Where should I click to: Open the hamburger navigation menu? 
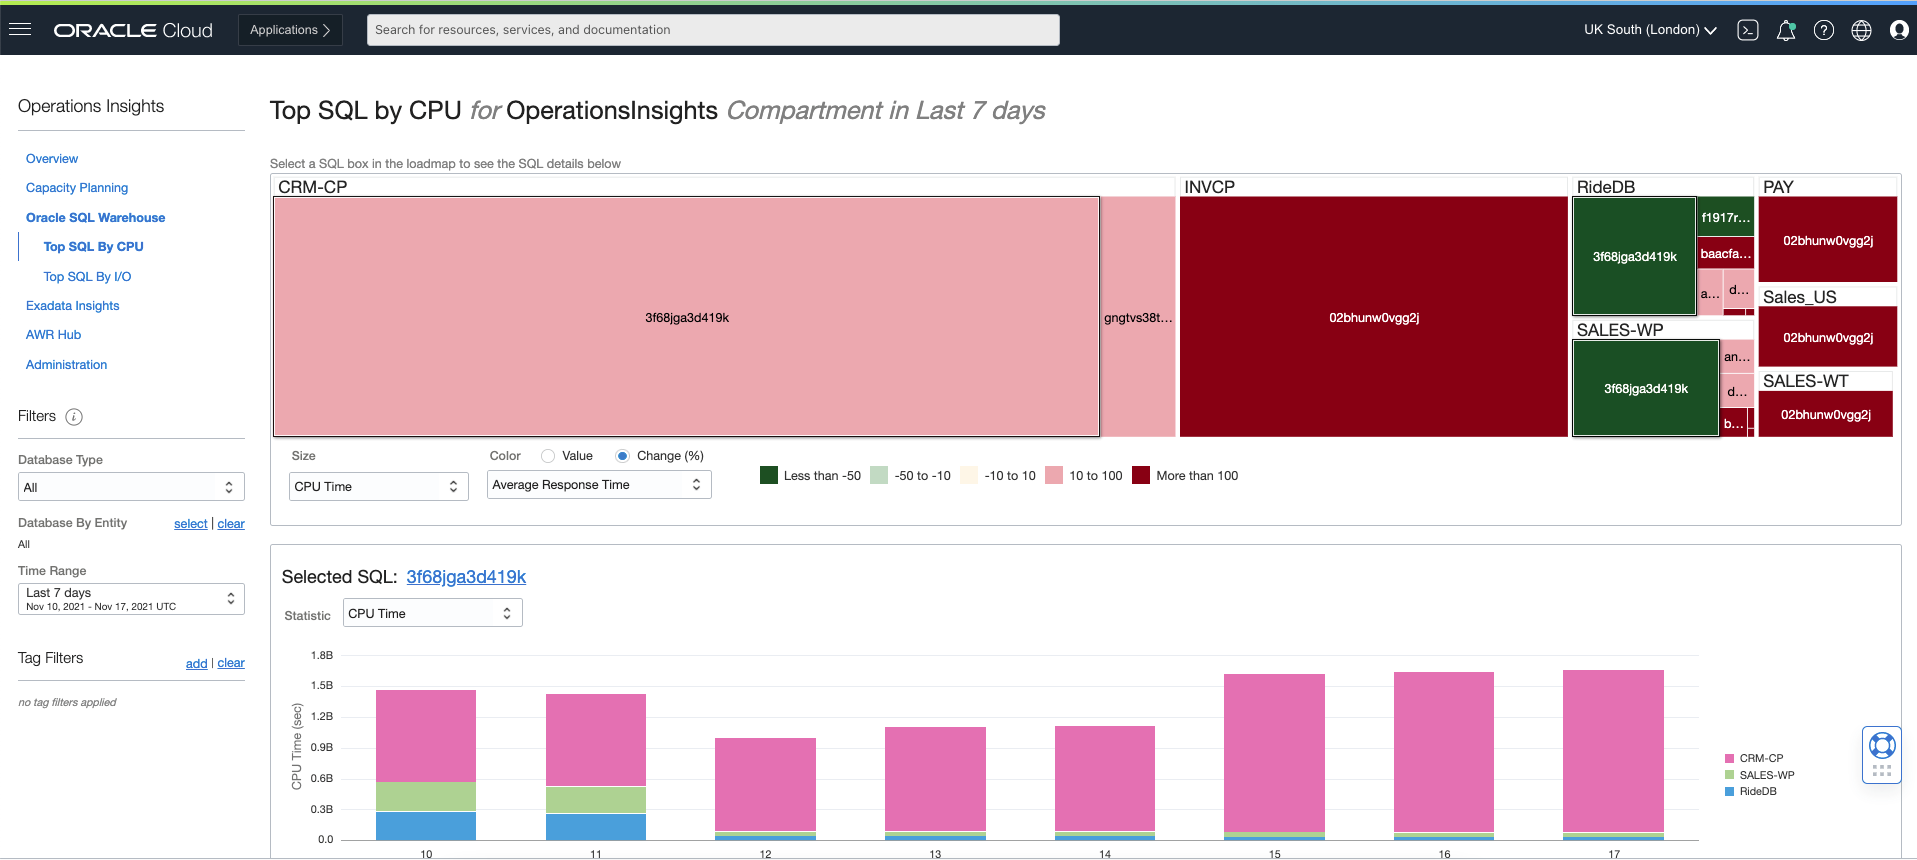(x=20, y=29)
